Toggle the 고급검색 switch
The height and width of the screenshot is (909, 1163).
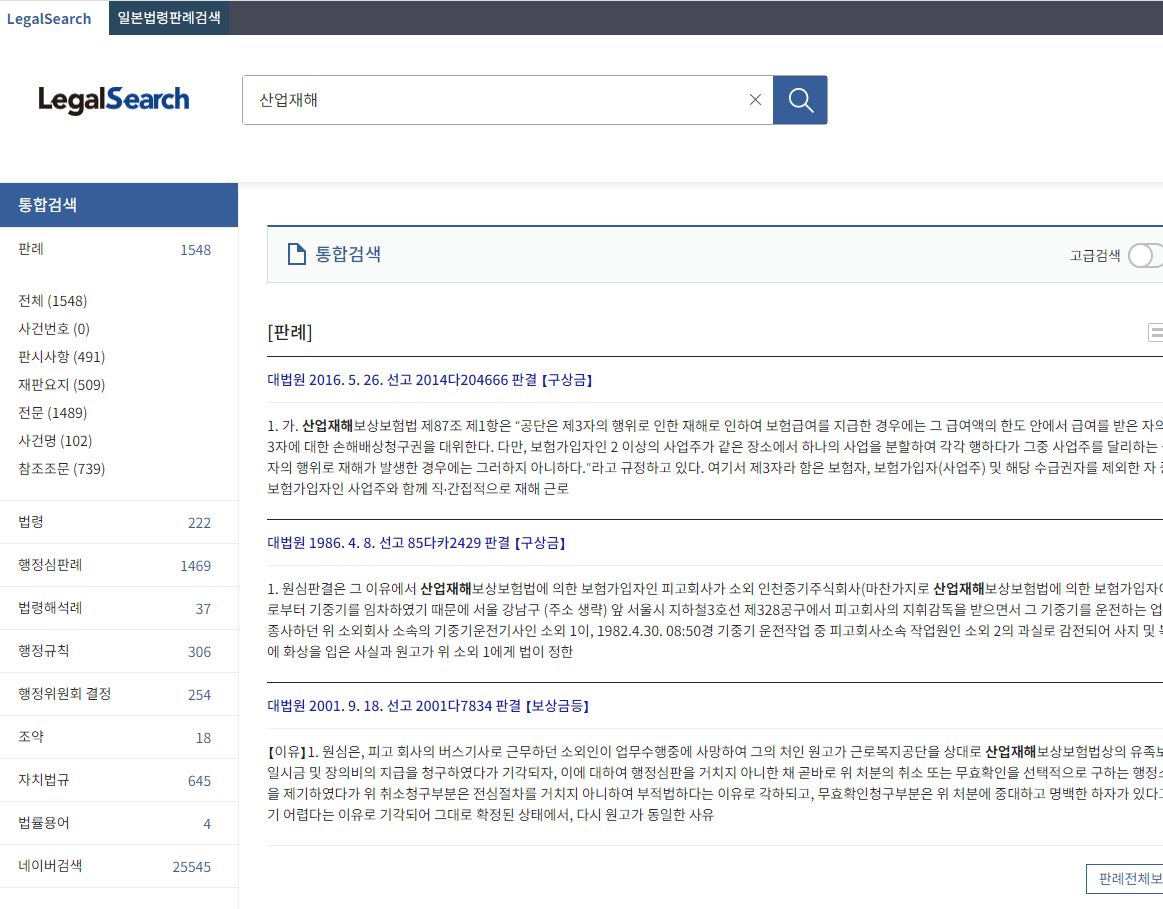1144,255
